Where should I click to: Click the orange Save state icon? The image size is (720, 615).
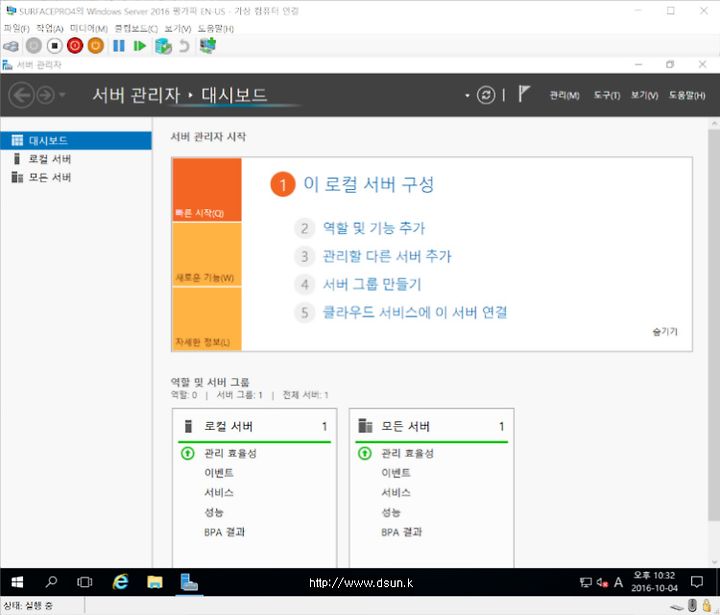tap(96, 45)
